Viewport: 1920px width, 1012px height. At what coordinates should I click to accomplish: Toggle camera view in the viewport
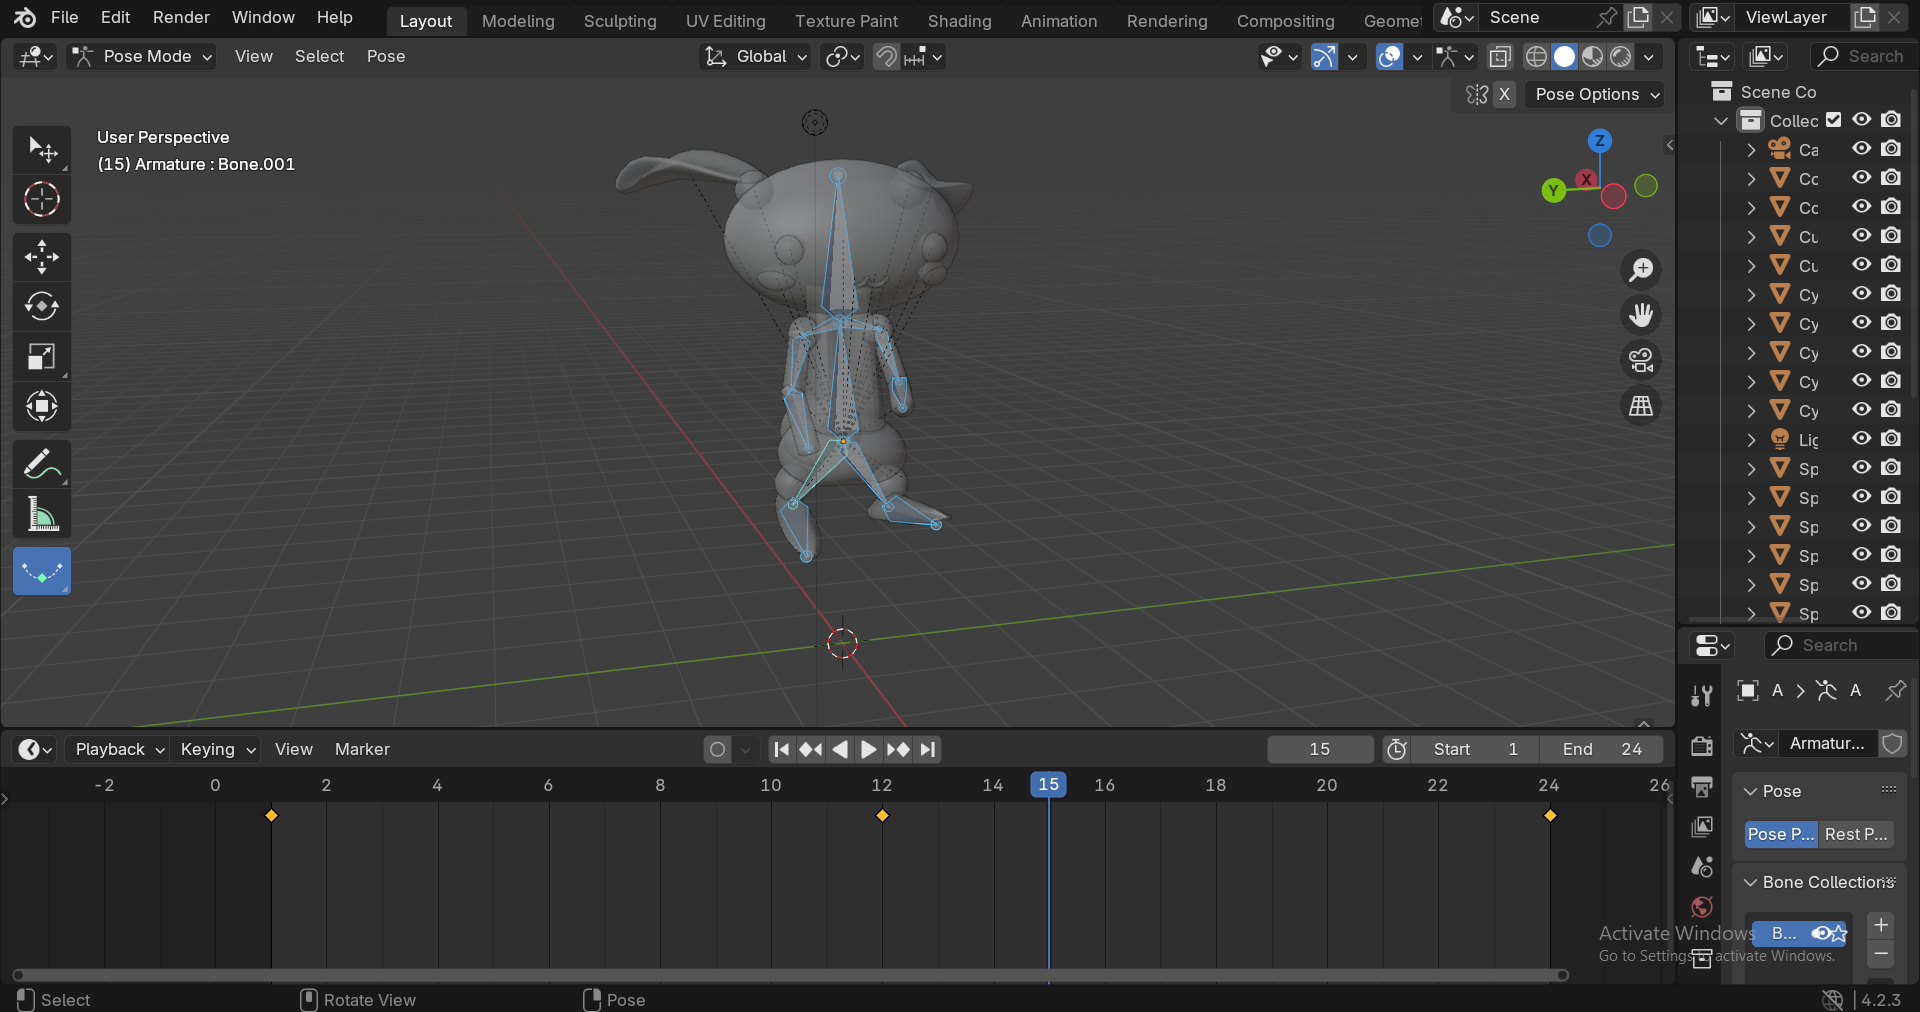pos(1641,360)
